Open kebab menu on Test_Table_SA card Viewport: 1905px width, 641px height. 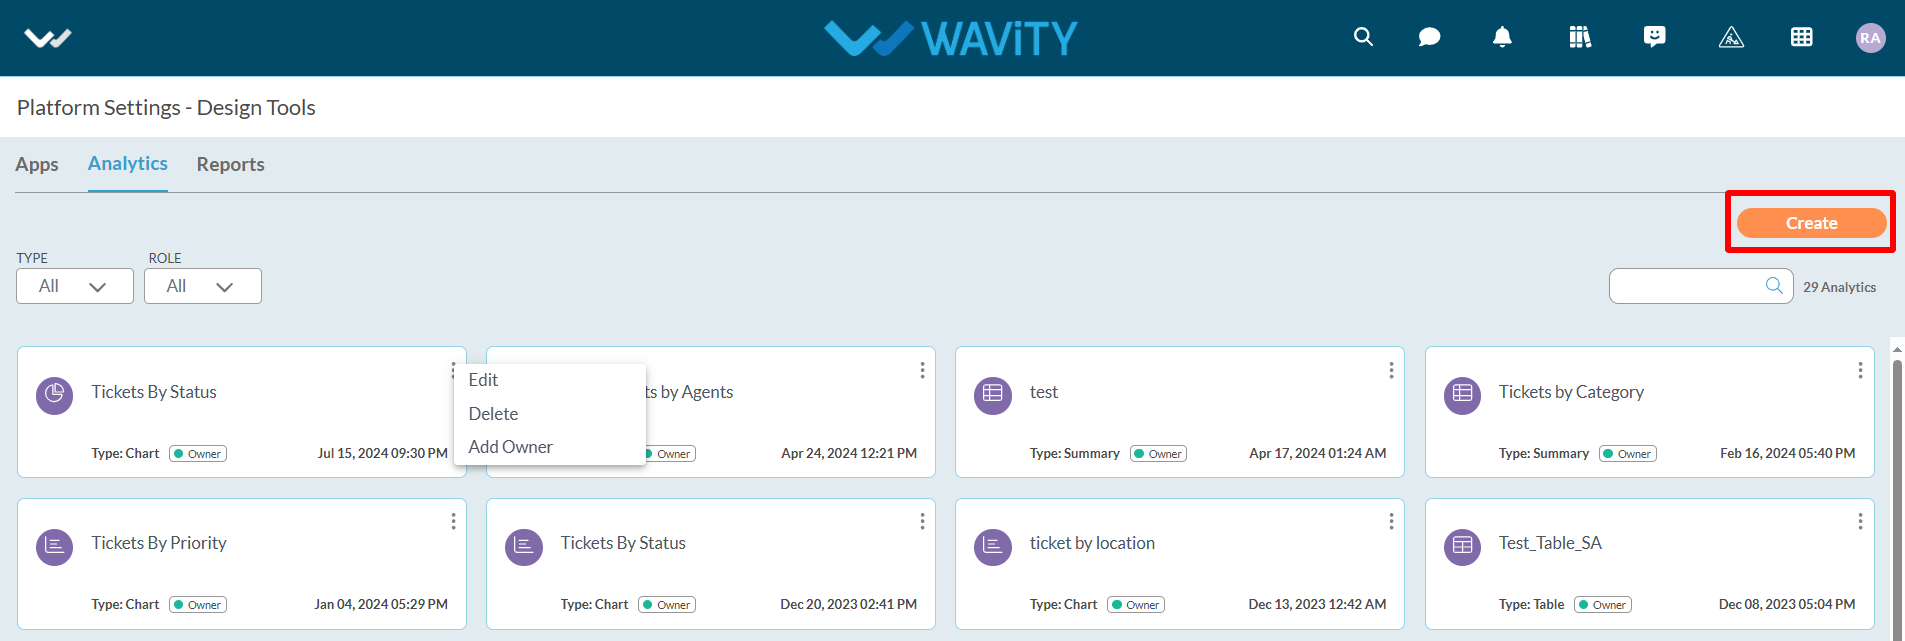coord(1860,521)
